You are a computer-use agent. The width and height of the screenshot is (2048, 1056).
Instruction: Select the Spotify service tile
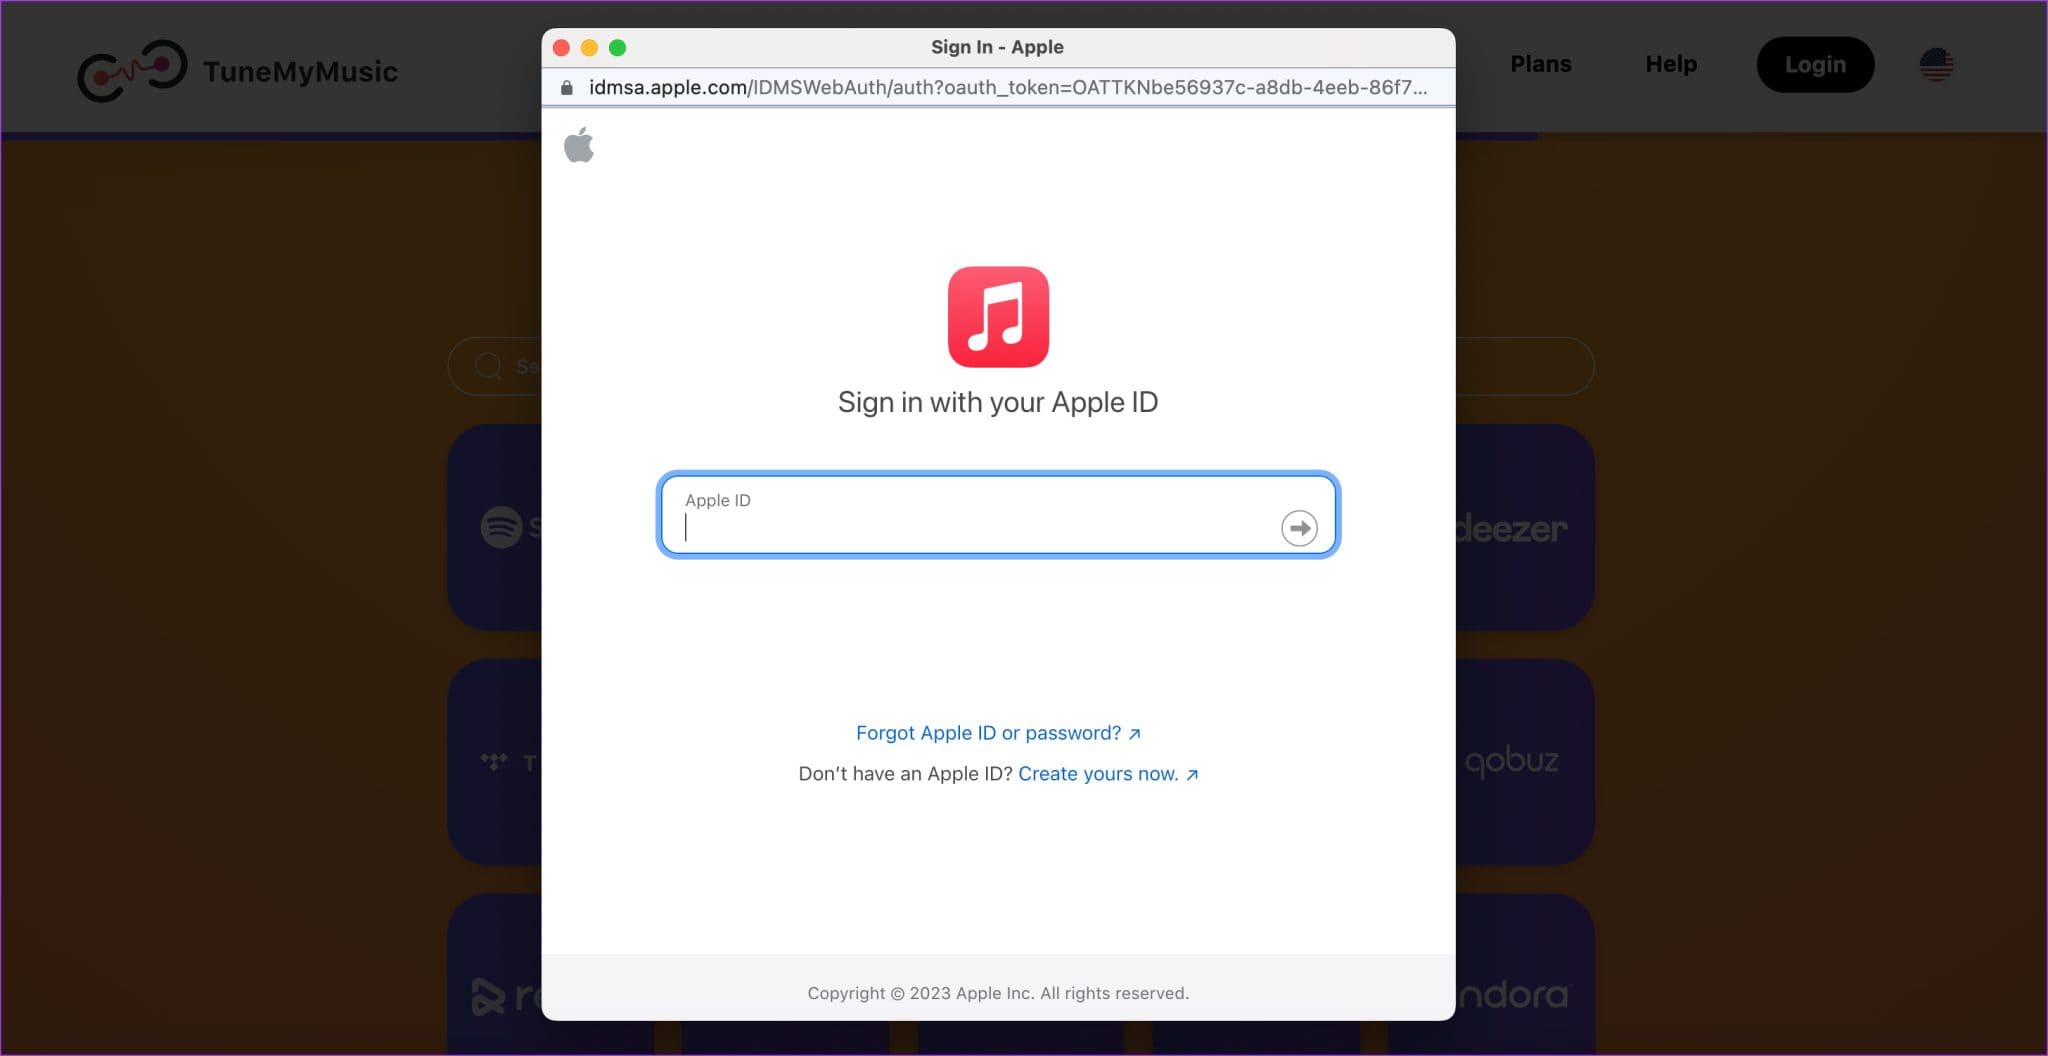click(495, 527)
